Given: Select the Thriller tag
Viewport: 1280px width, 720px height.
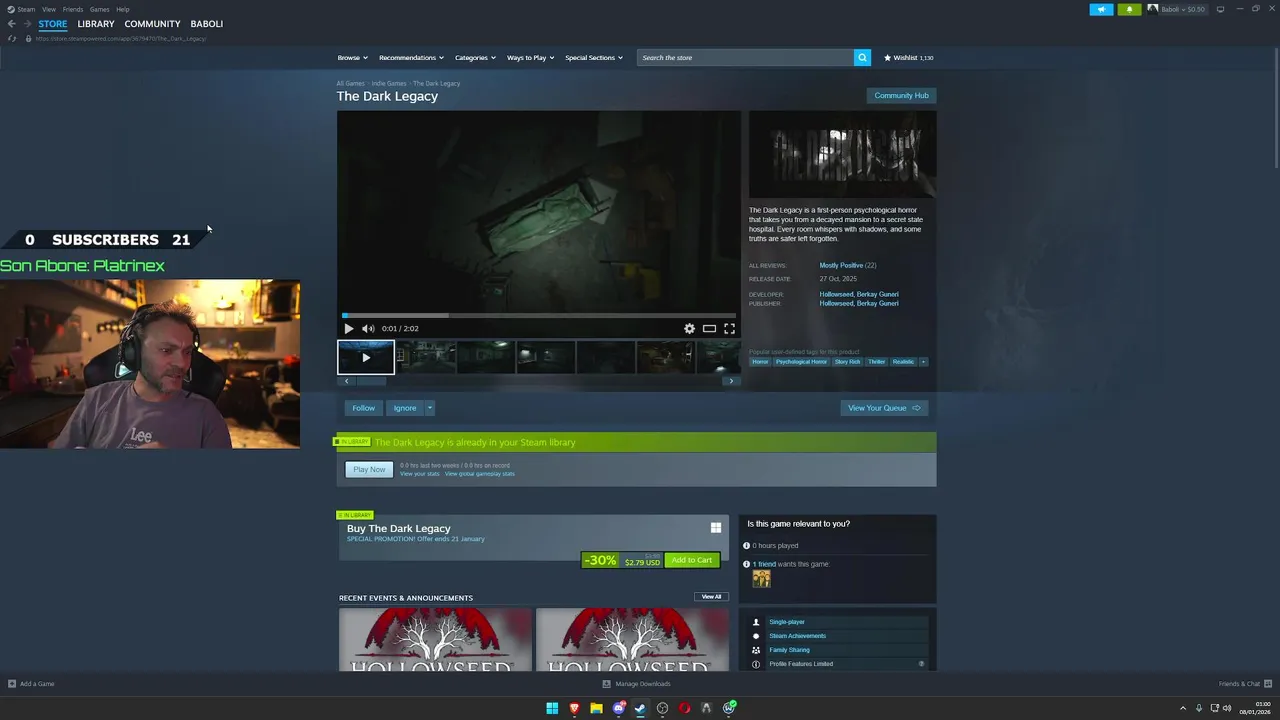Looking at the screenshot, I should coord(877,362).
